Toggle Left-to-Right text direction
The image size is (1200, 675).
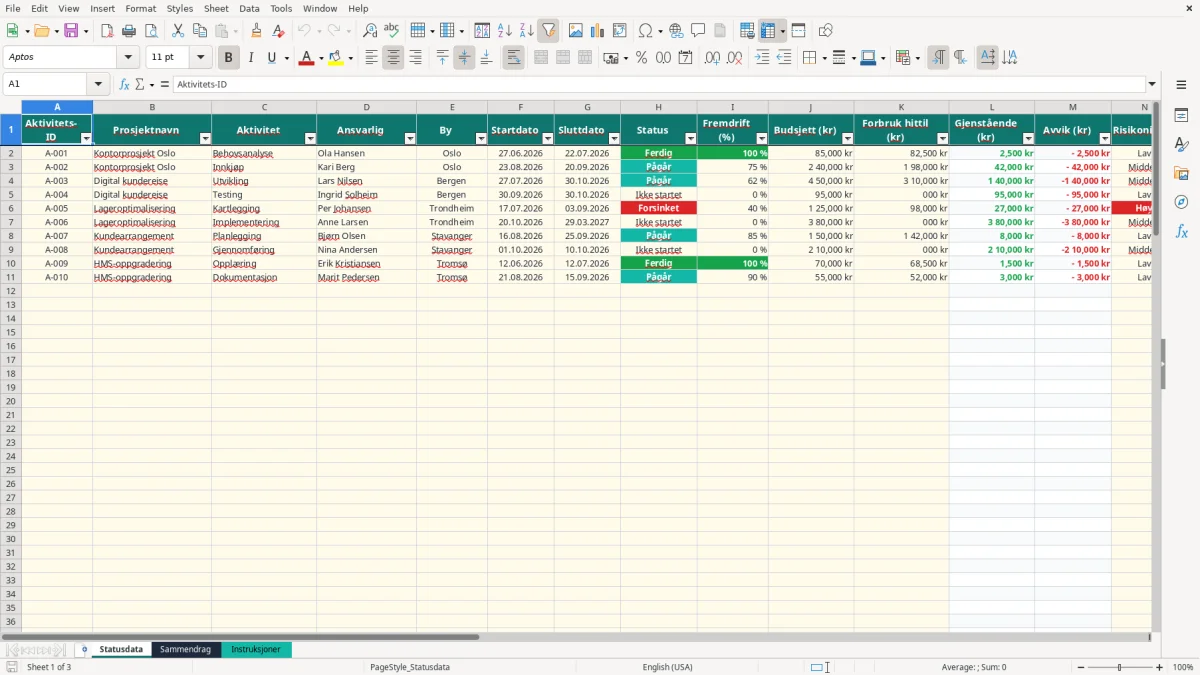938,58
